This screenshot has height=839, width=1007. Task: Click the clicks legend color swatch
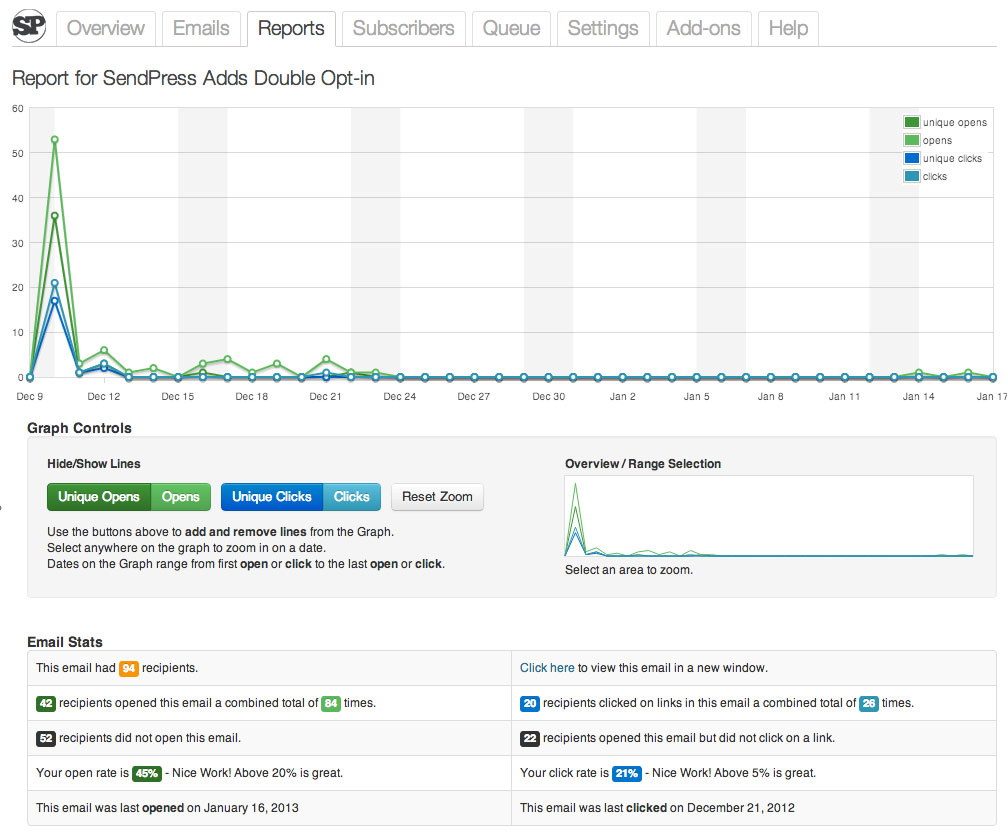tap(911, 176)
